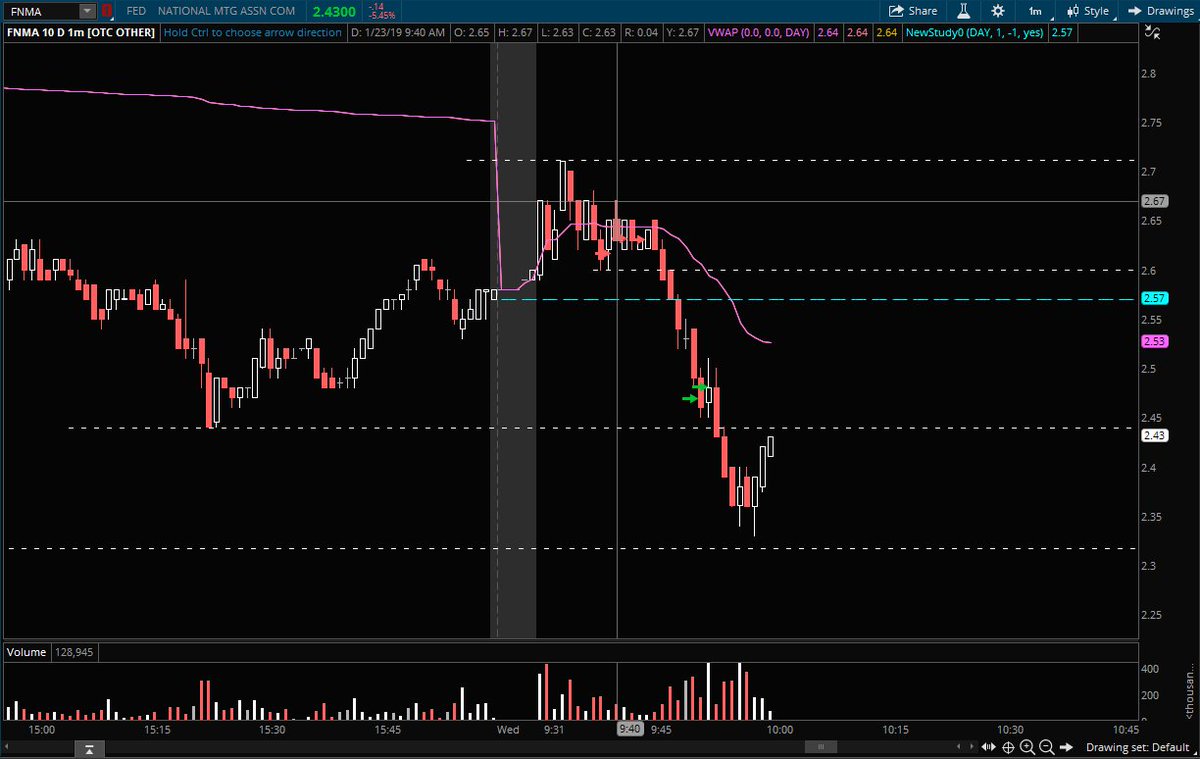Click the Share button
1200x759 pixels.
pyautogui.click(x=913, y=11)
